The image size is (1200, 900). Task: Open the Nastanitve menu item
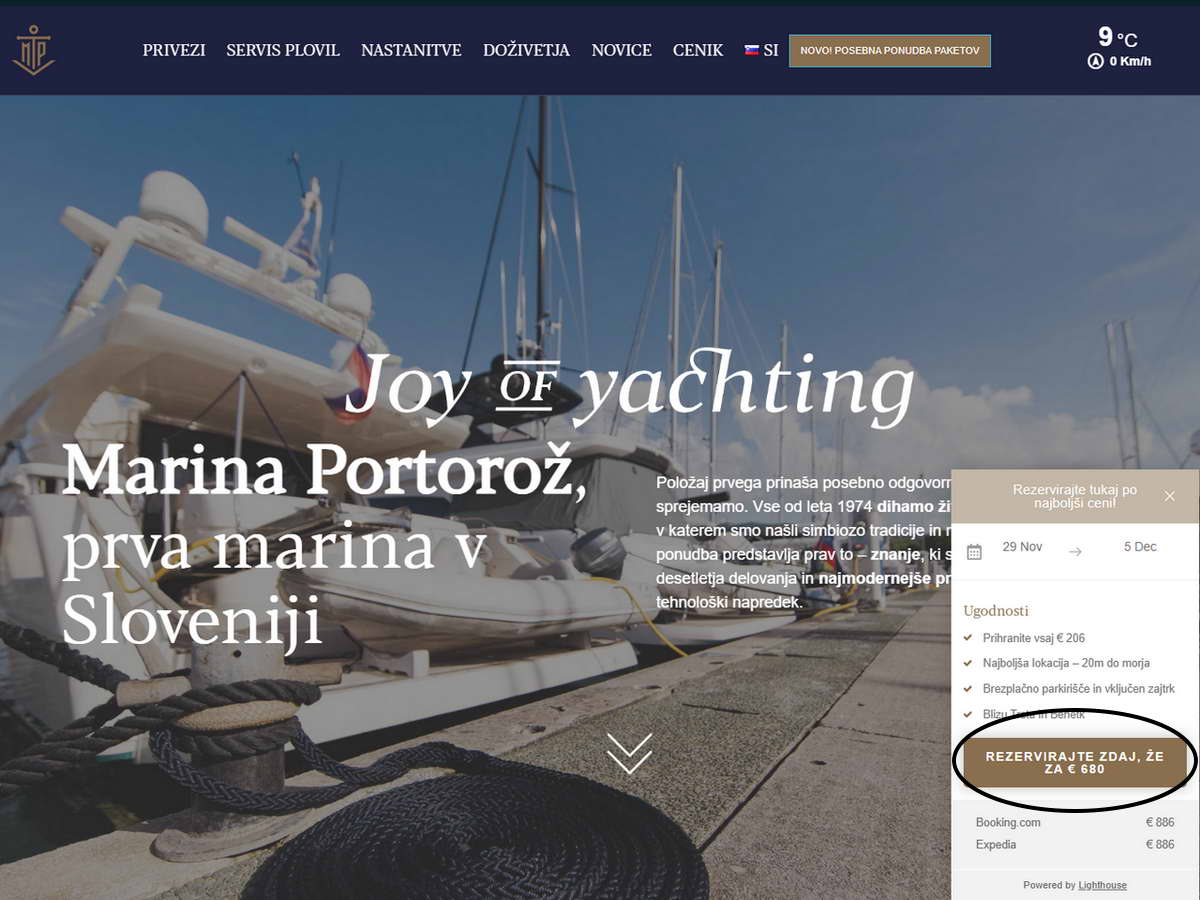[411, 50]
